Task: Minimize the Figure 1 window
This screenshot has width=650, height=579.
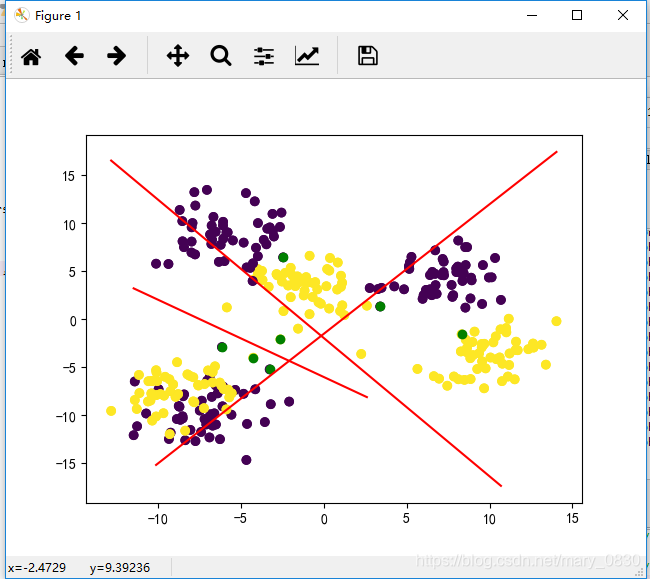Action: [x=532, y=15]
